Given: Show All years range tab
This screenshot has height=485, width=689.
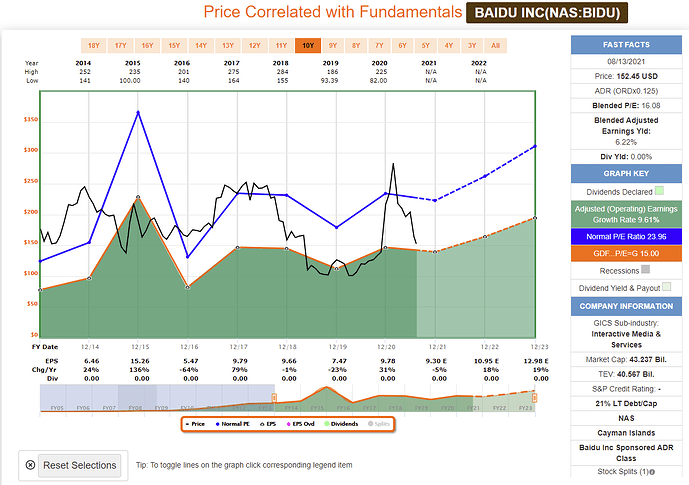Looking at the screenshot, I should click(495, 45).
